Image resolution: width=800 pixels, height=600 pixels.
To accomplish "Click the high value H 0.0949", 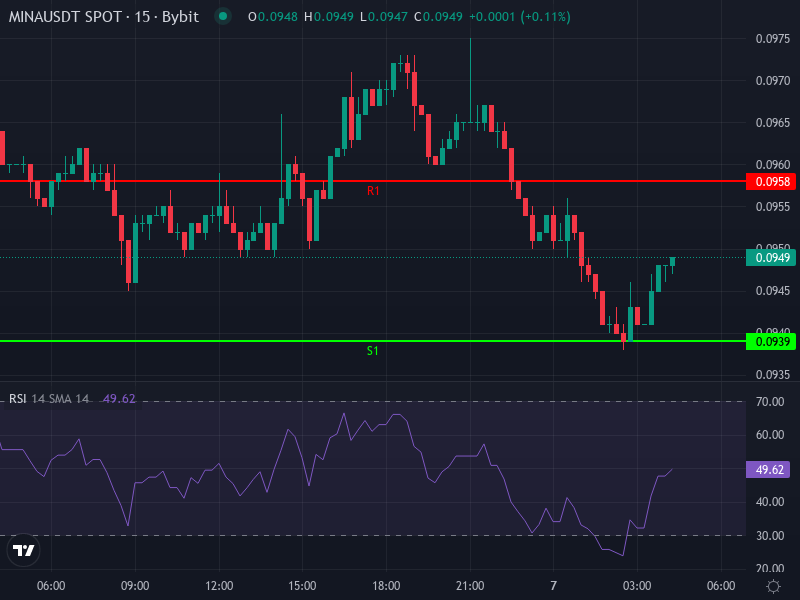I will (x=329, y=17).
